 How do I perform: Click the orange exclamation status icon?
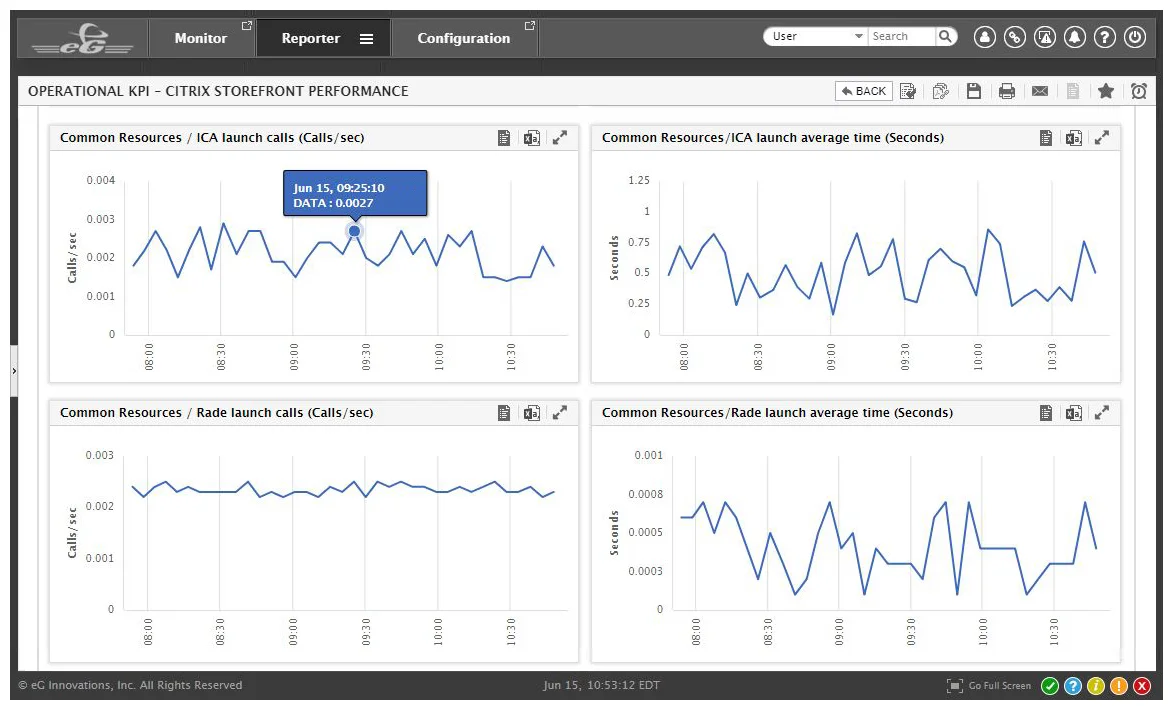point(1119,686)
